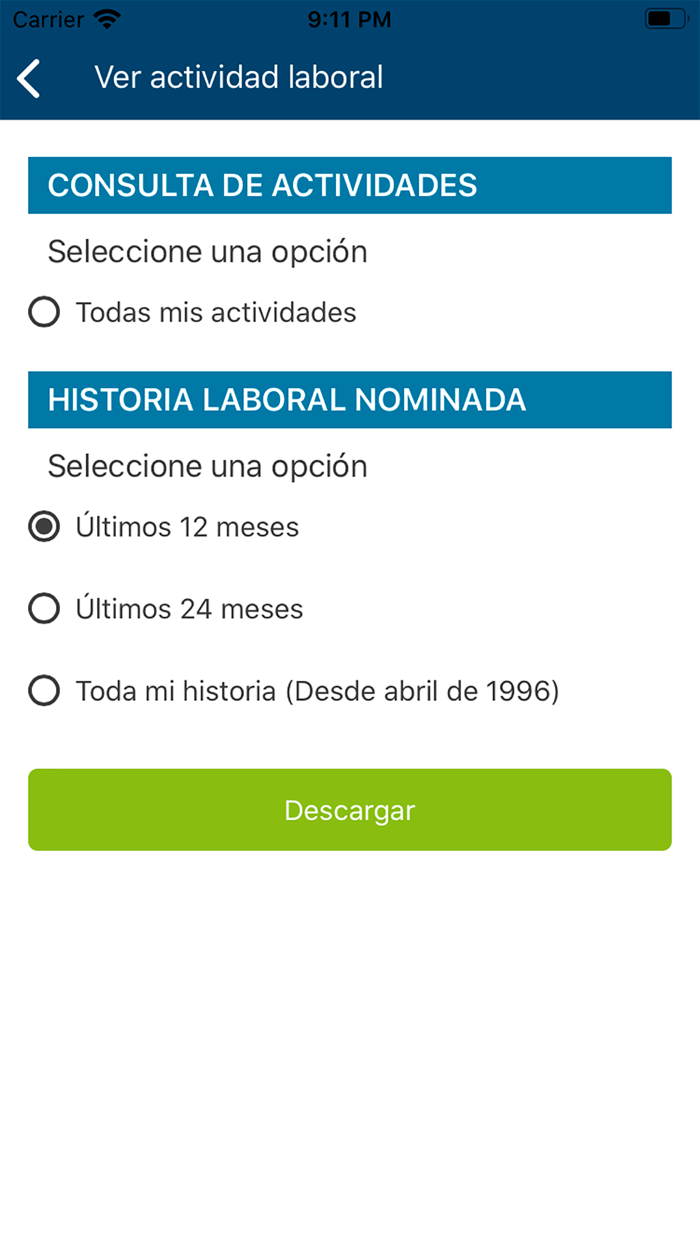The height and width of the screenshot is (1244, 700).
Task: Select the Todas mis actividades option
Action: point(215,312)
